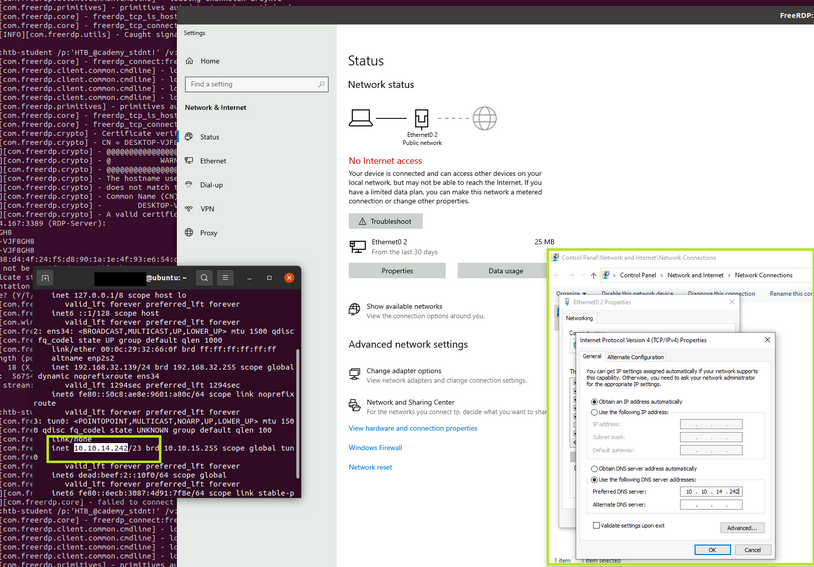The image size is (814, 567).
Task: Select the Status globe icon in sidebar
Action: click(189, 137)
